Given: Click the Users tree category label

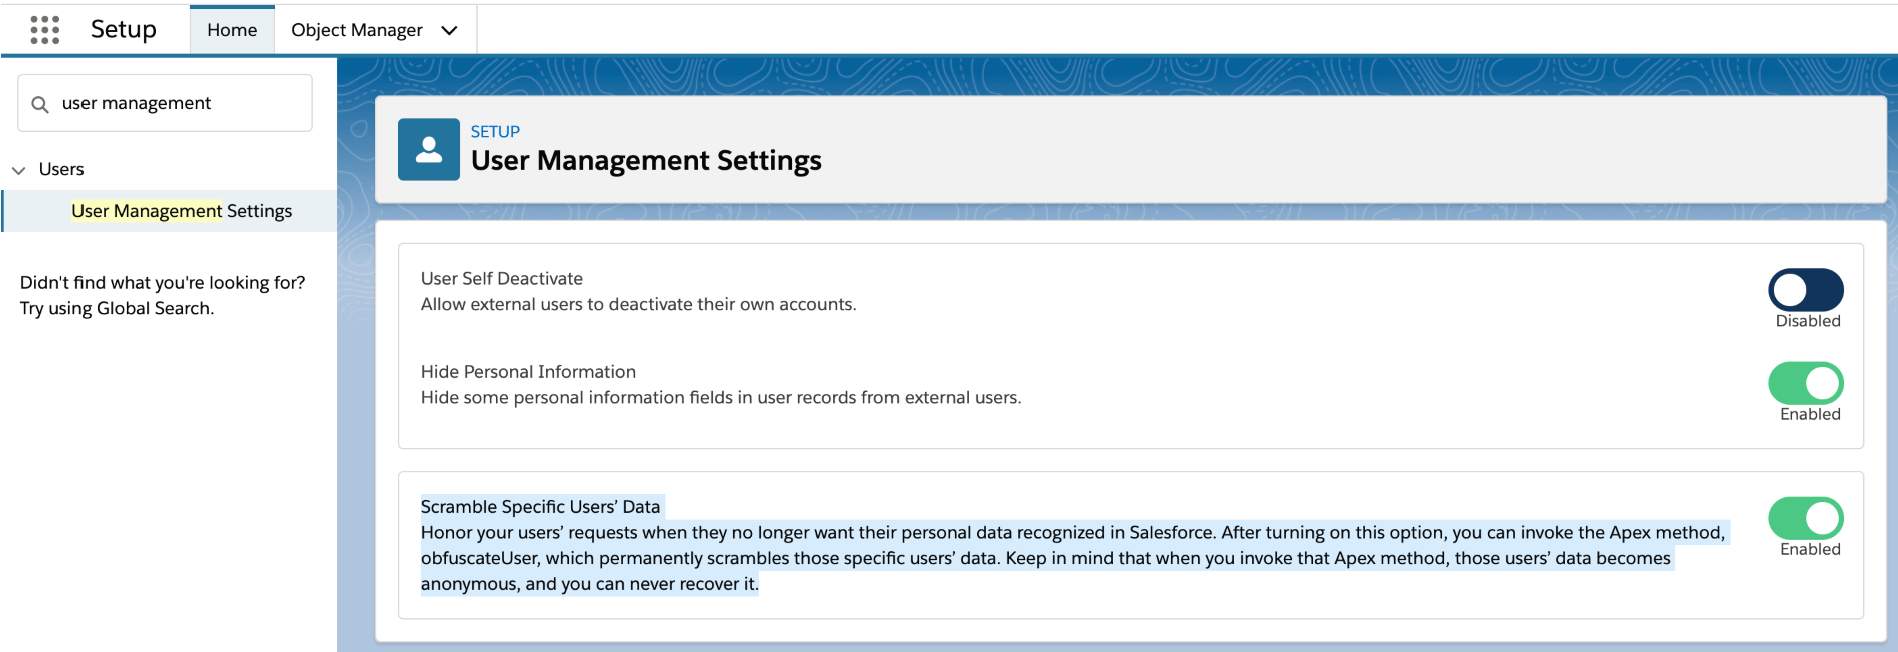Looking at the screenshot, I should click(x=61, y=169).
